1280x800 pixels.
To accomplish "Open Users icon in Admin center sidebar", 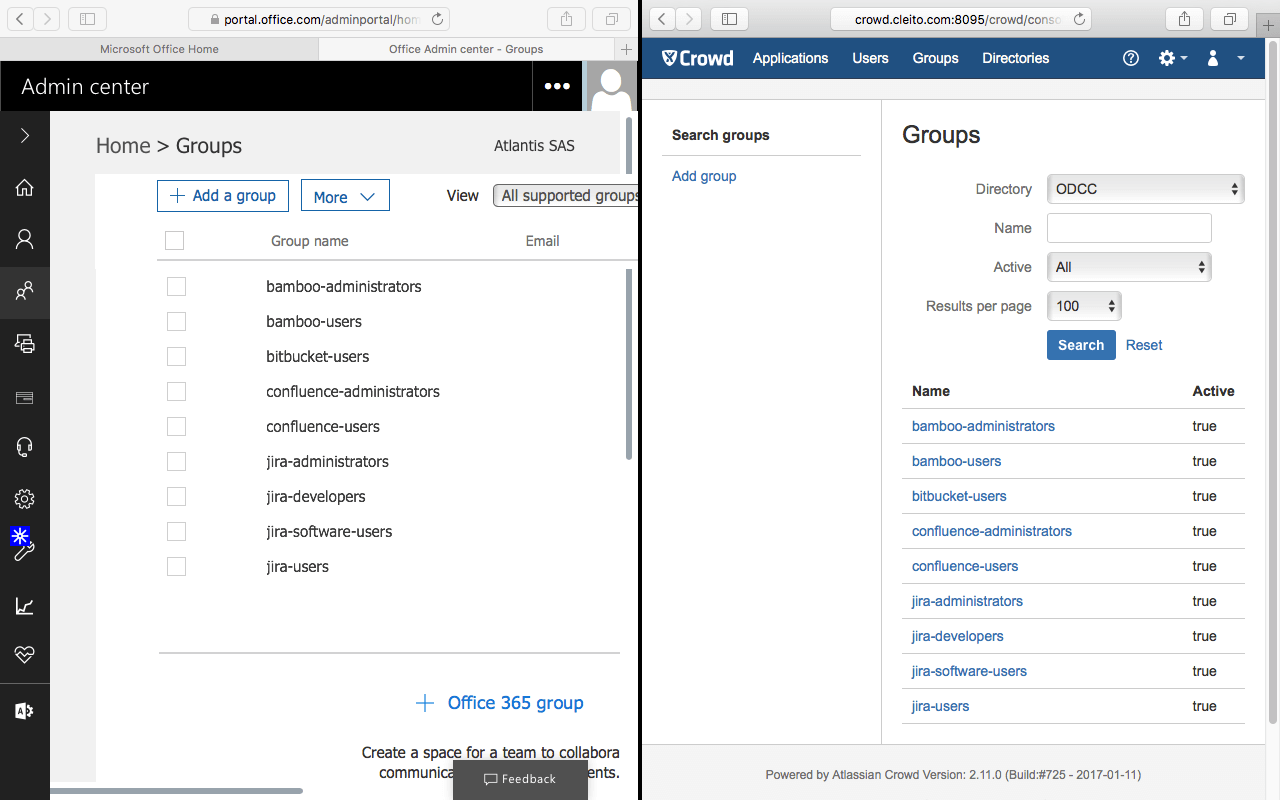I will click(x=25, y=239).
